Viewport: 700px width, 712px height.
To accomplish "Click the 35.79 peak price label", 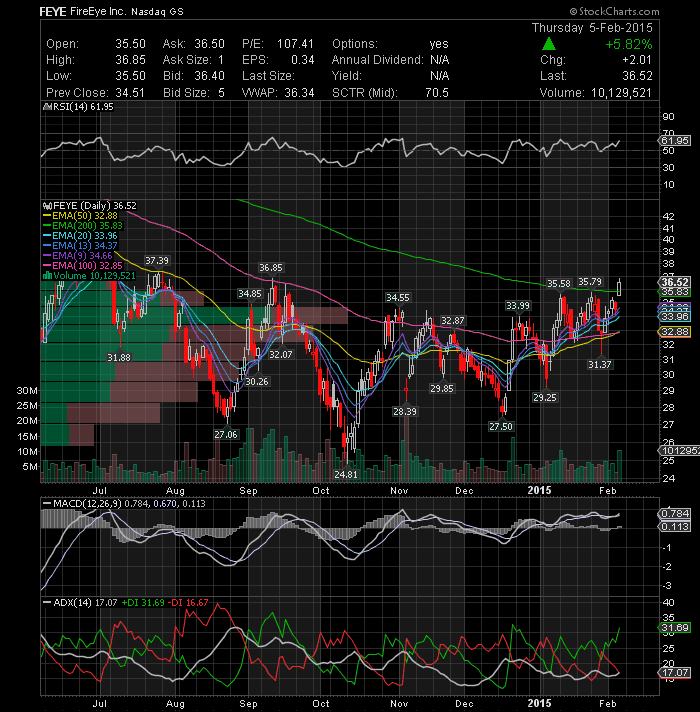I will 590,282.
